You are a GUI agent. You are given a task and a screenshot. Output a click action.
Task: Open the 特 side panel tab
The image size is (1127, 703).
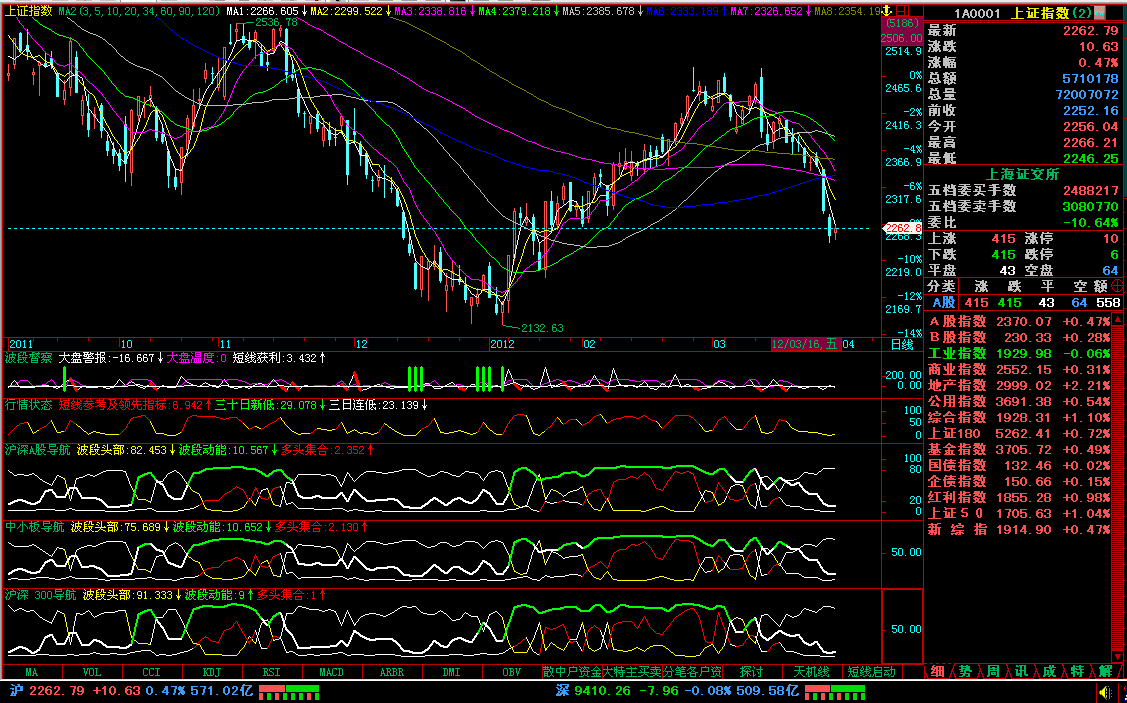click(x=1077, y=671)
